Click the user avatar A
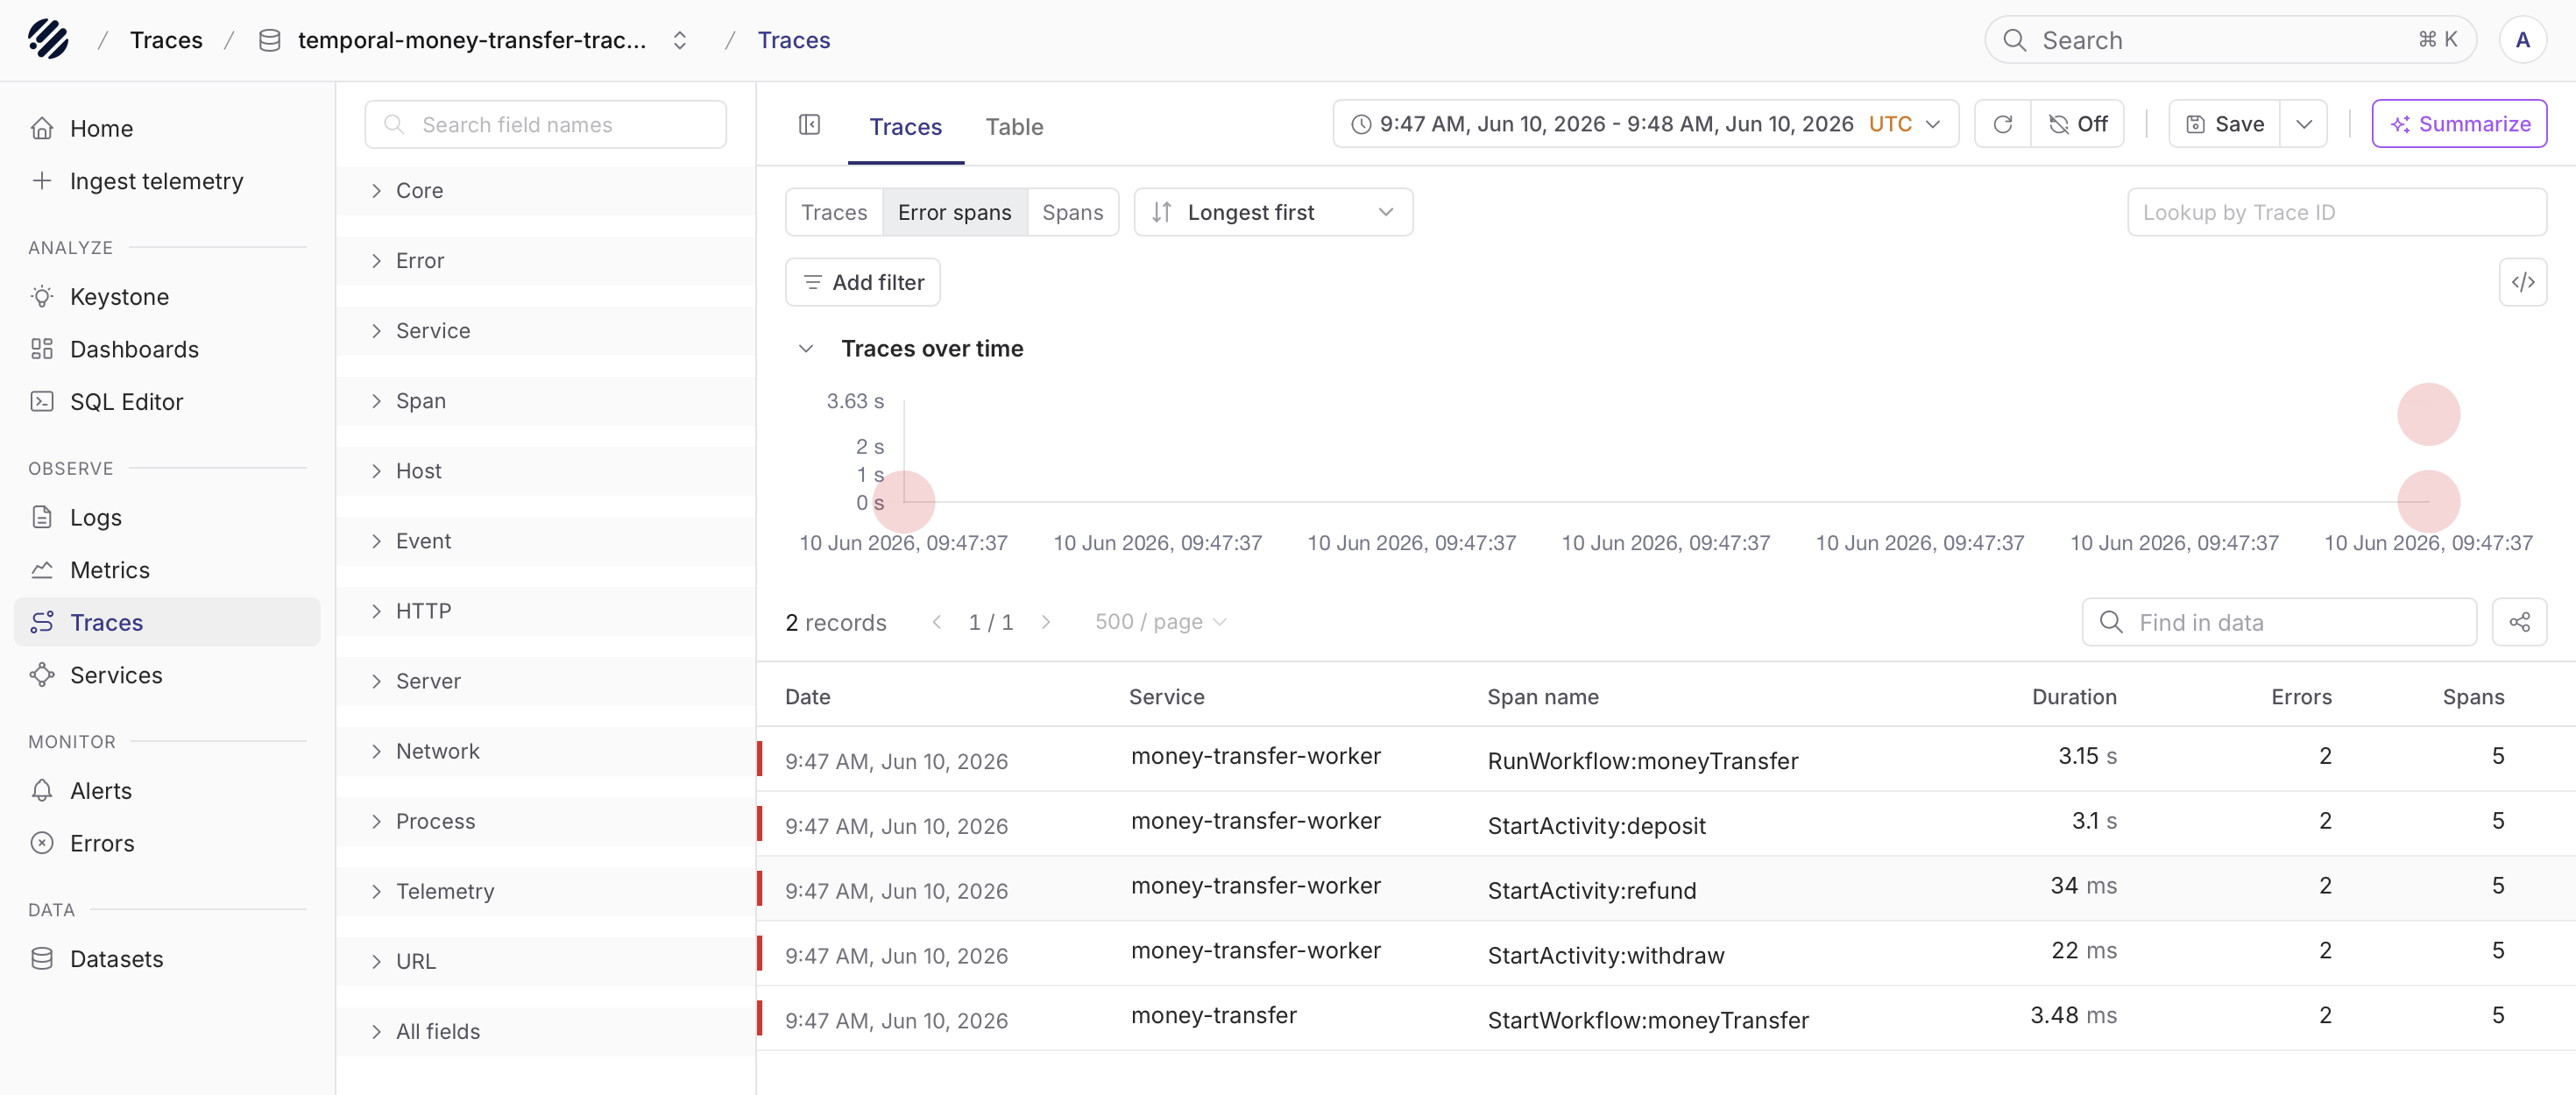 (2522, 40)
